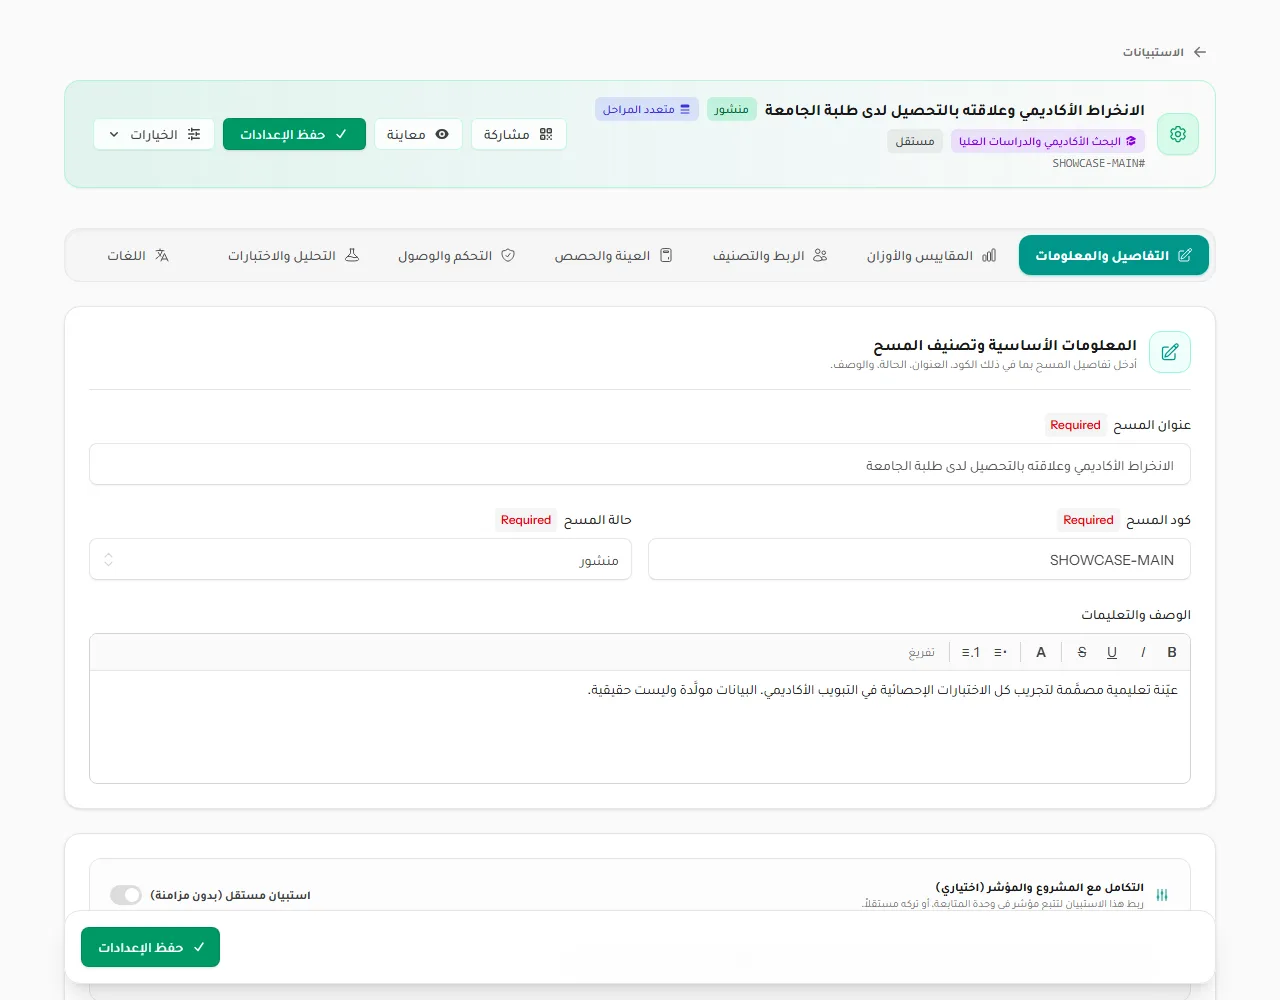The image size is (1280, 1000).
Task: Apply underline formatting in the description editor
Action: point(1112,652)
